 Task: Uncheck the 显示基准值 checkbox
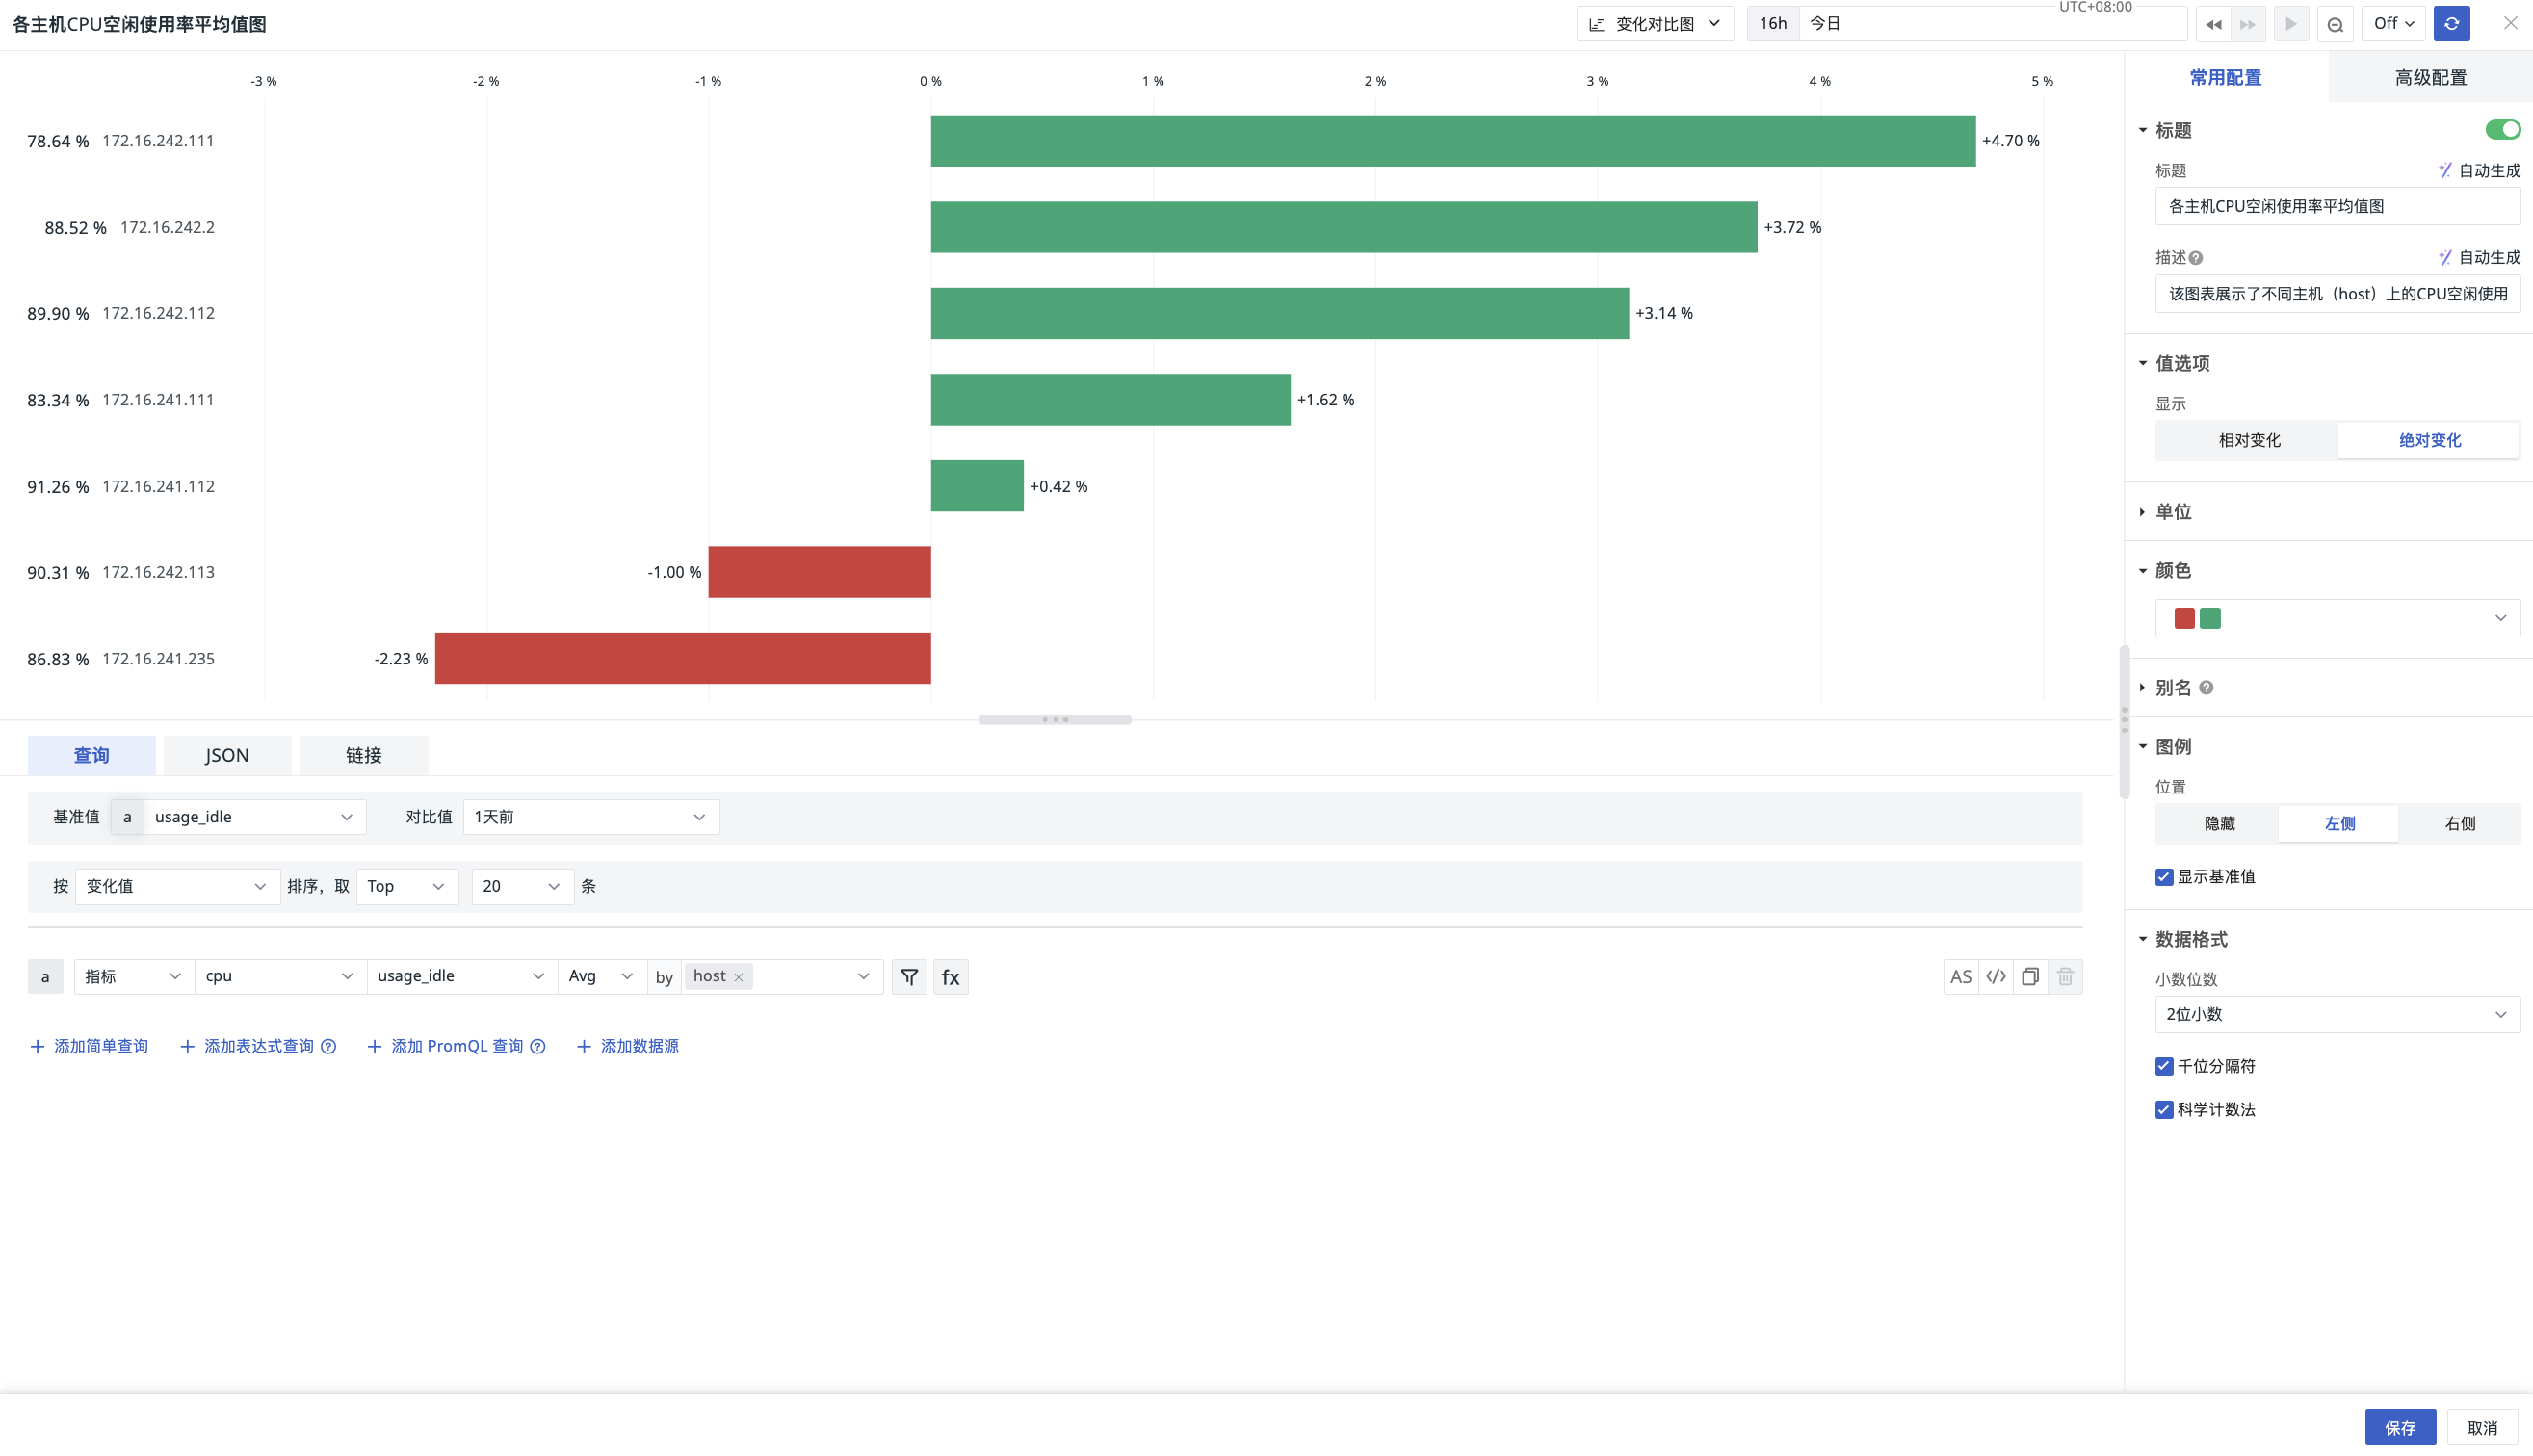pos(2164,877)
